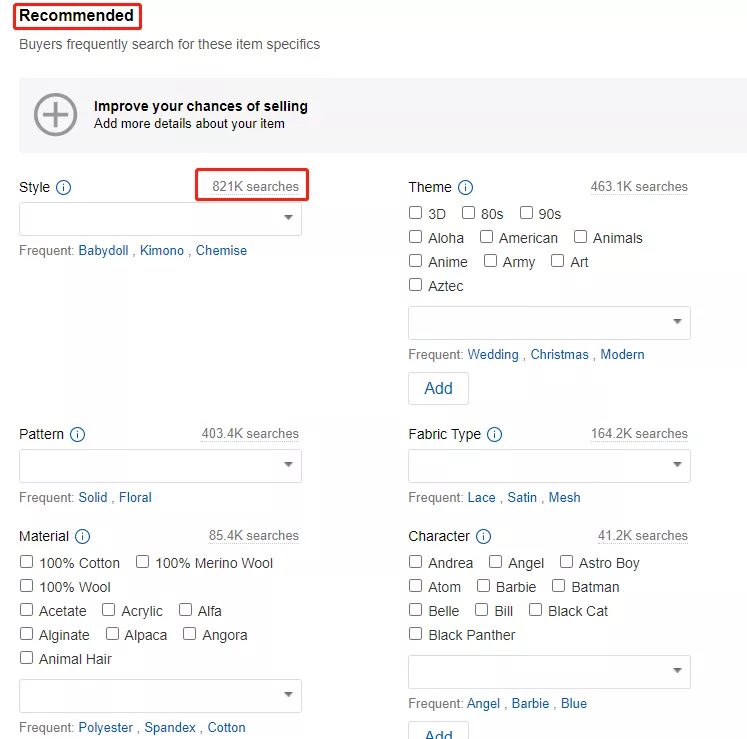Image resolution: width=747 pixels, height=739 pixels.
Task: Click the Fabric Type info icon
Action: tap(494, 434)
